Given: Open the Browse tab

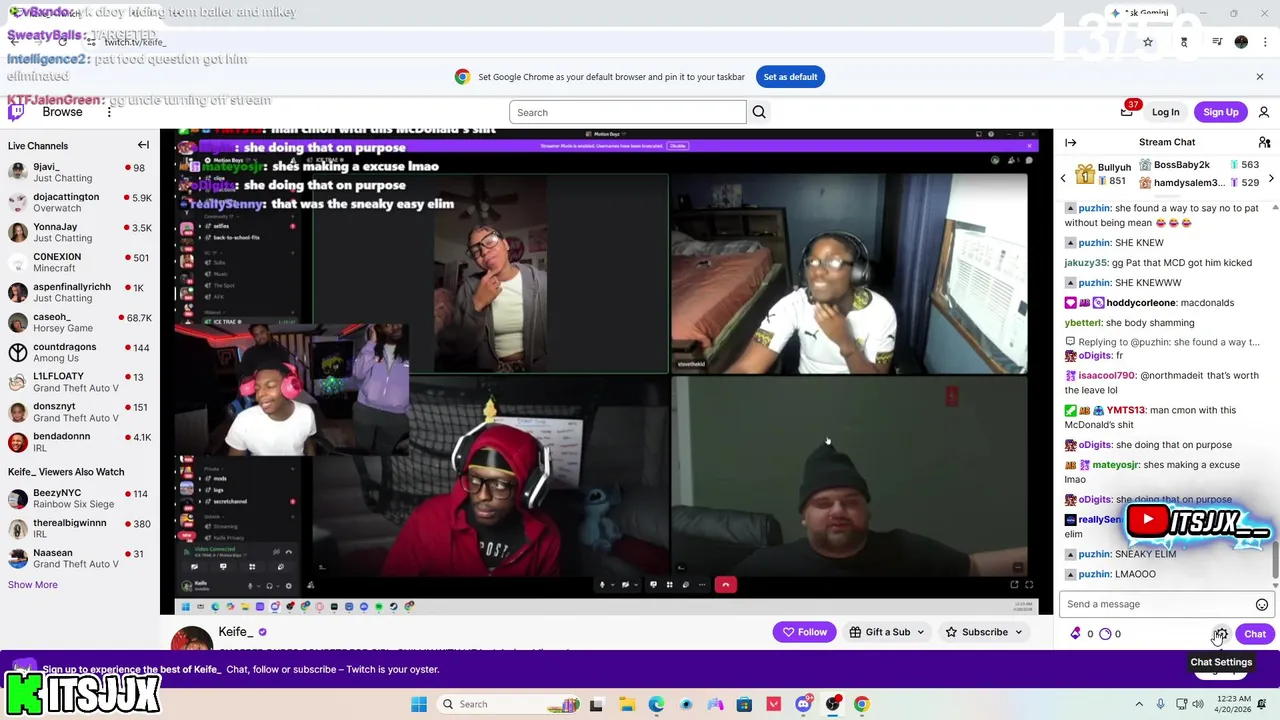Looking at the screenshot, I should tap(62, 112).
